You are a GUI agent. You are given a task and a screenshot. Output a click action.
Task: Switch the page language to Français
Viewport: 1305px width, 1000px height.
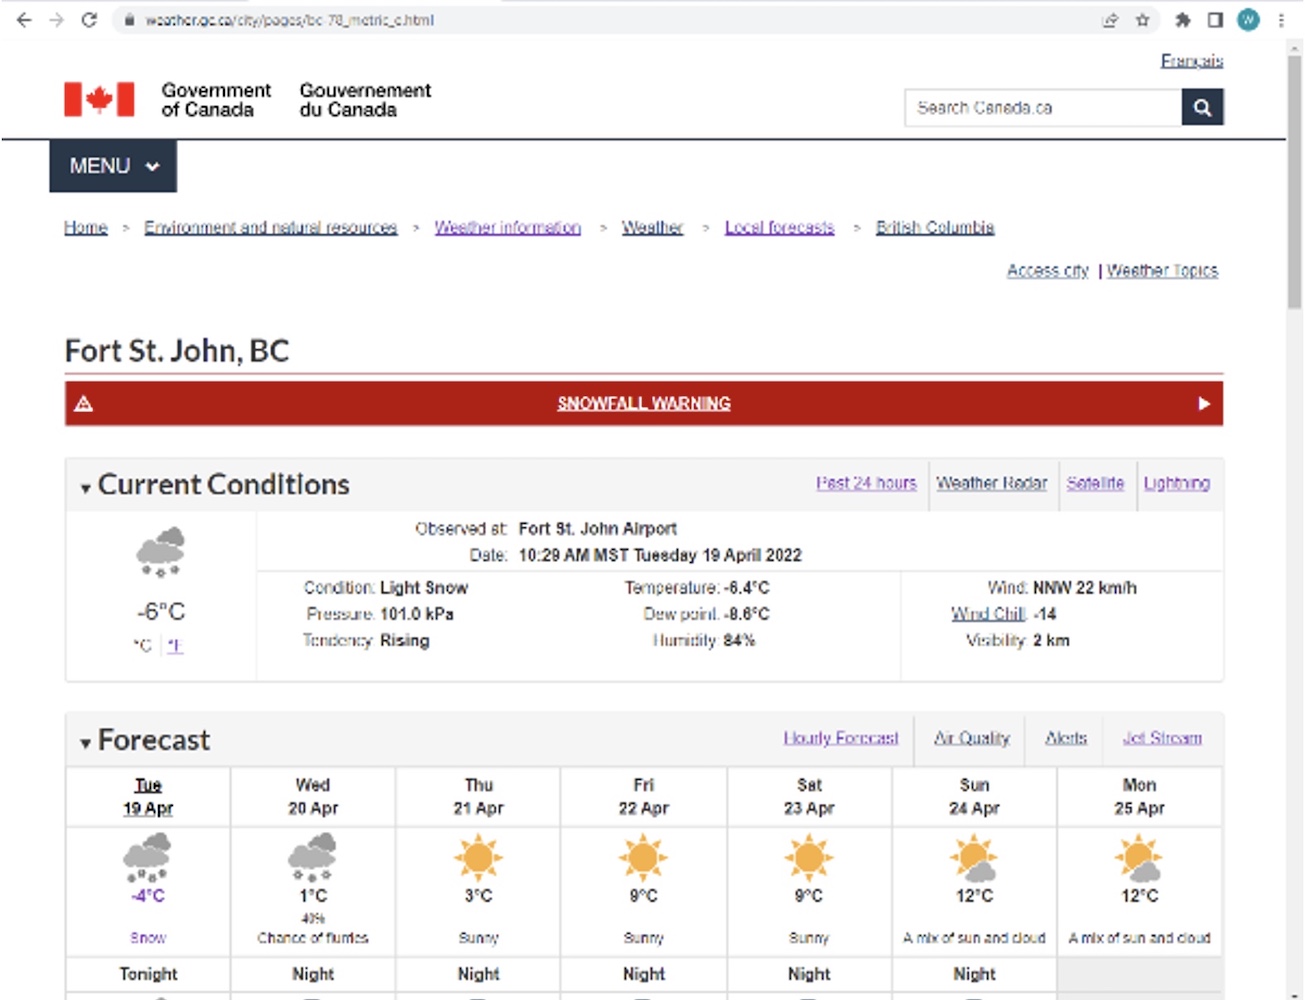(x=1191, y=61)
